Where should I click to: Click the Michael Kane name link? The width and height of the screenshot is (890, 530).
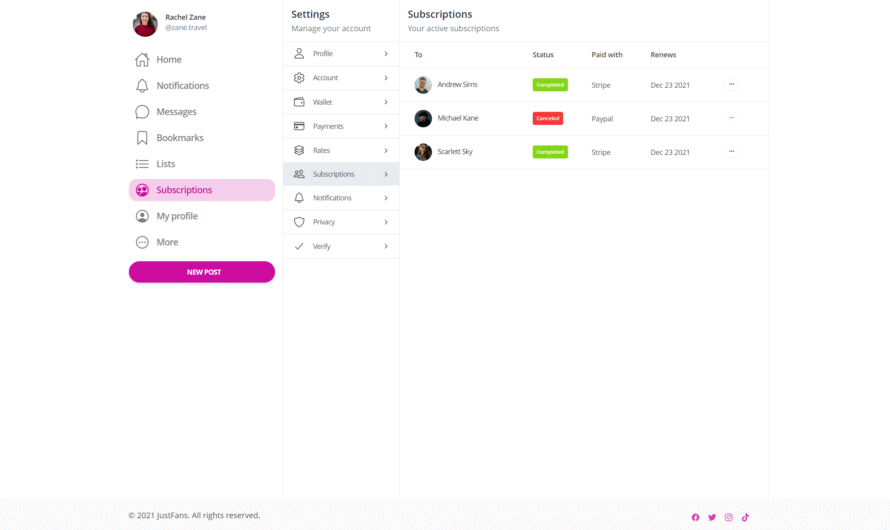[457, 118]
